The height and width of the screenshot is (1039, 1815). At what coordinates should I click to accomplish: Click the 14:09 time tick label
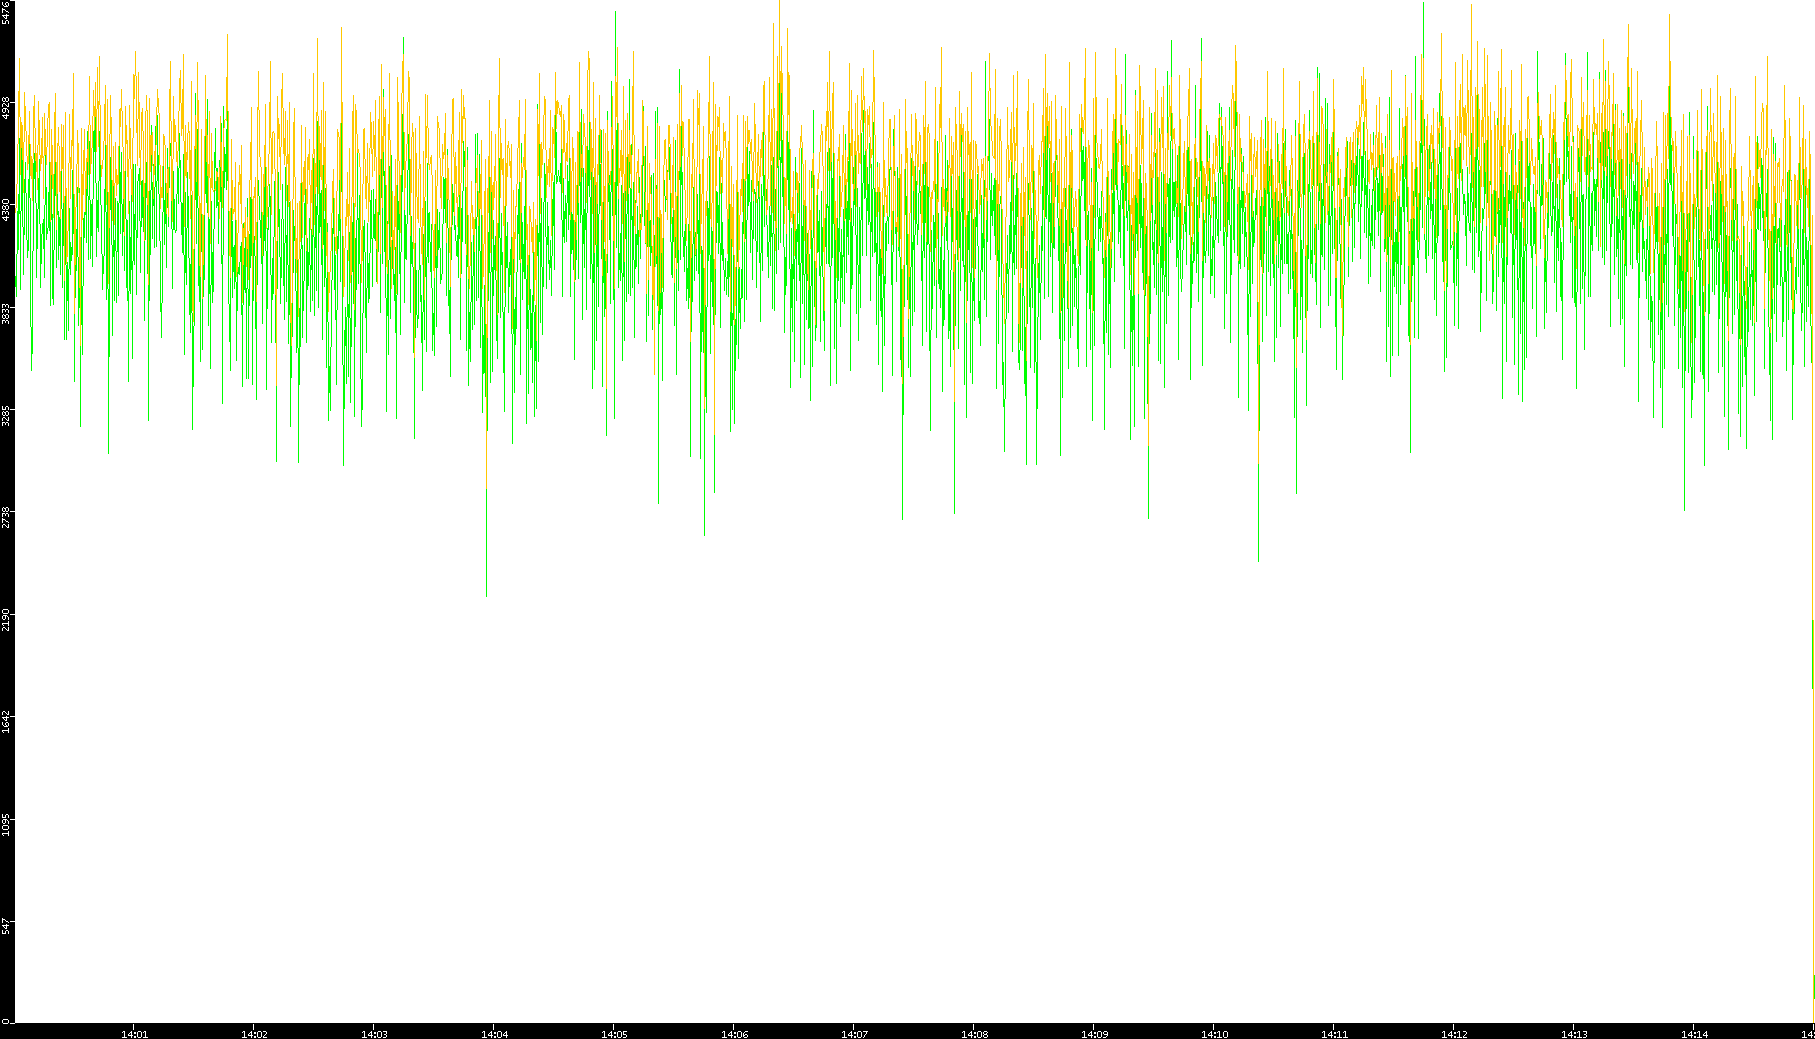pos(1094,1034)
